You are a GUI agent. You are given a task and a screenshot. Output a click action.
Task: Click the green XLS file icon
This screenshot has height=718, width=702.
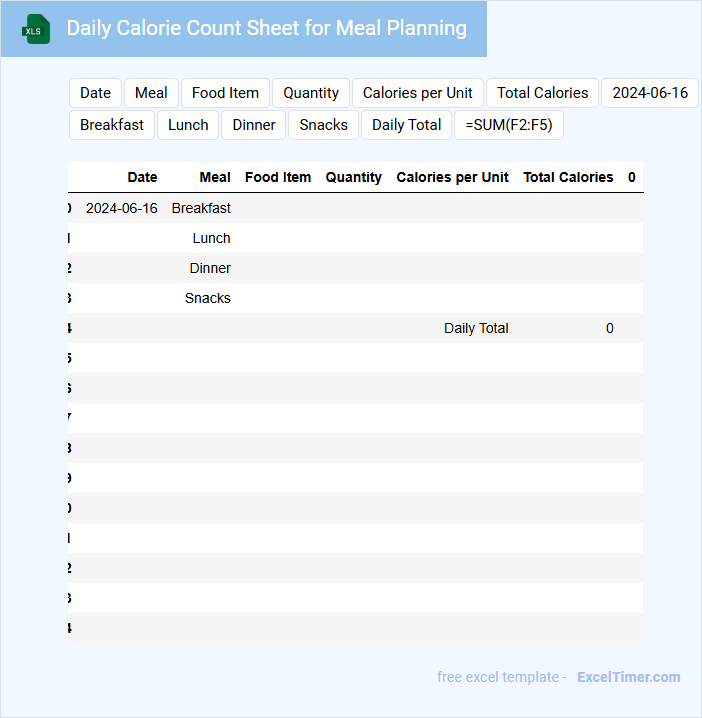37,29
